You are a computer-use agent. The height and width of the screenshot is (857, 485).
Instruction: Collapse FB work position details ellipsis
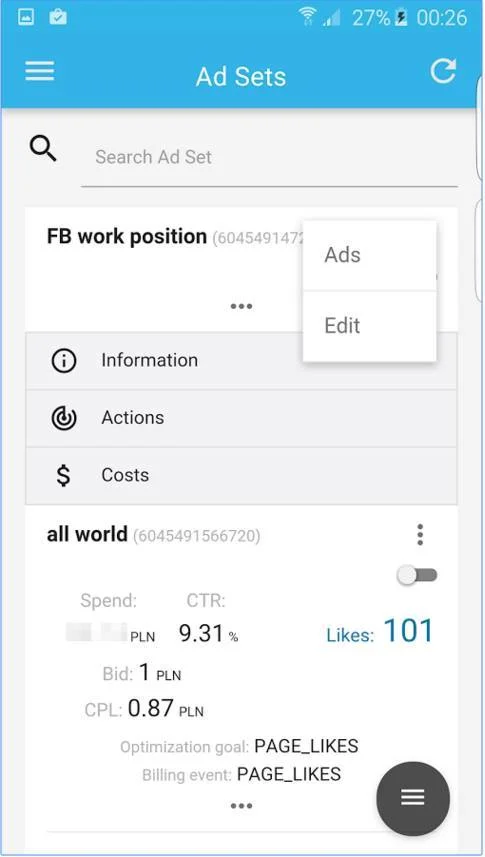[x=241, y=306]
